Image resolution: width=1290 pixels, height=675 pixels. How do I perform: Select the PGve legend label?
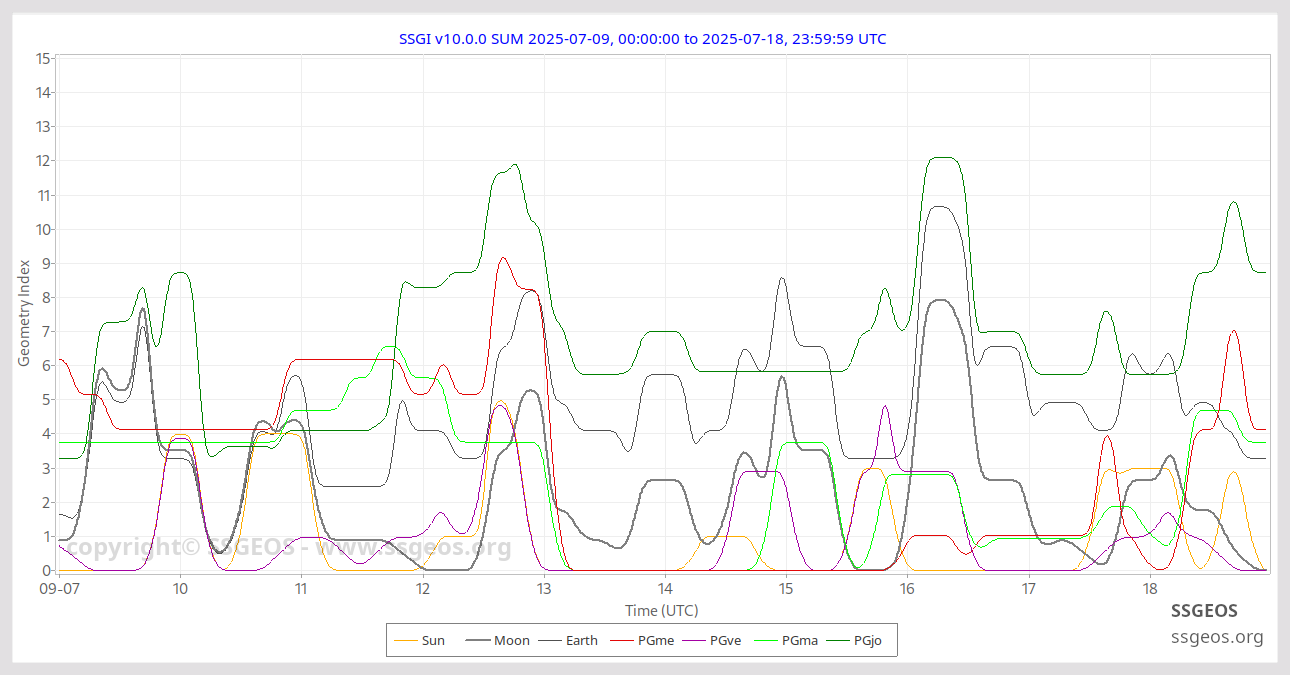pyautogui.click(x=725, y=640)
